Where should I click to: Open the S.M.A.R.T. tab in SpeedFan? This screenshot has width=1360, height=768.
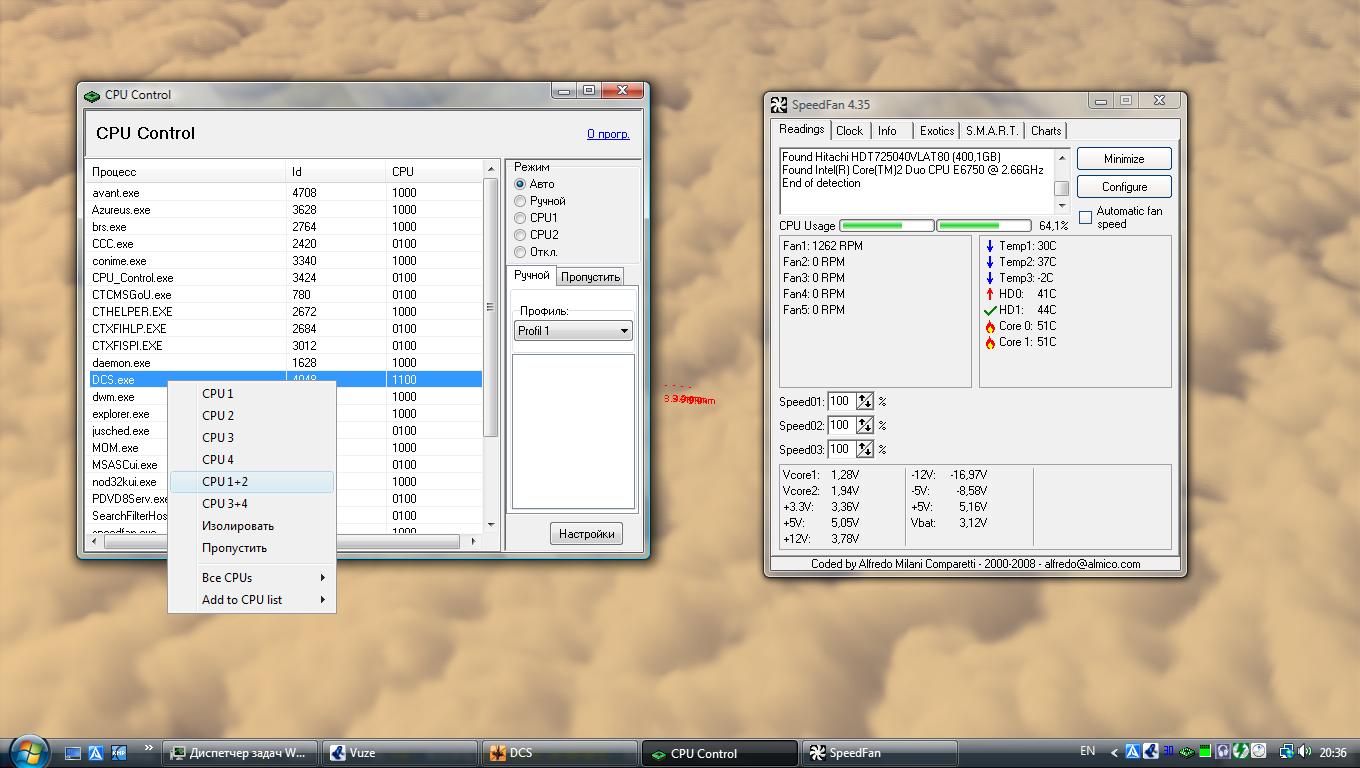[x=991, y=131]
